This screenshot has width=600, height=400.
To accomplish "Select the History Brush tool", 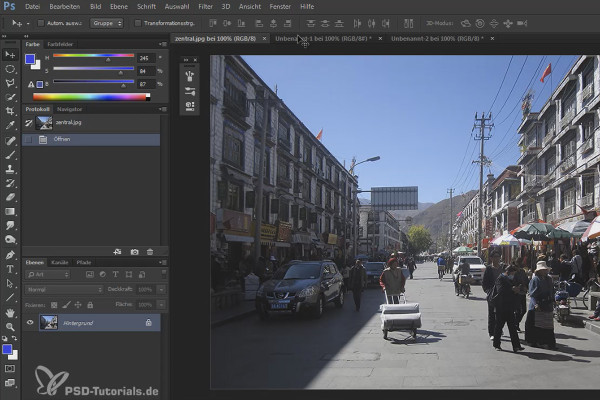I will coord(10,183).
